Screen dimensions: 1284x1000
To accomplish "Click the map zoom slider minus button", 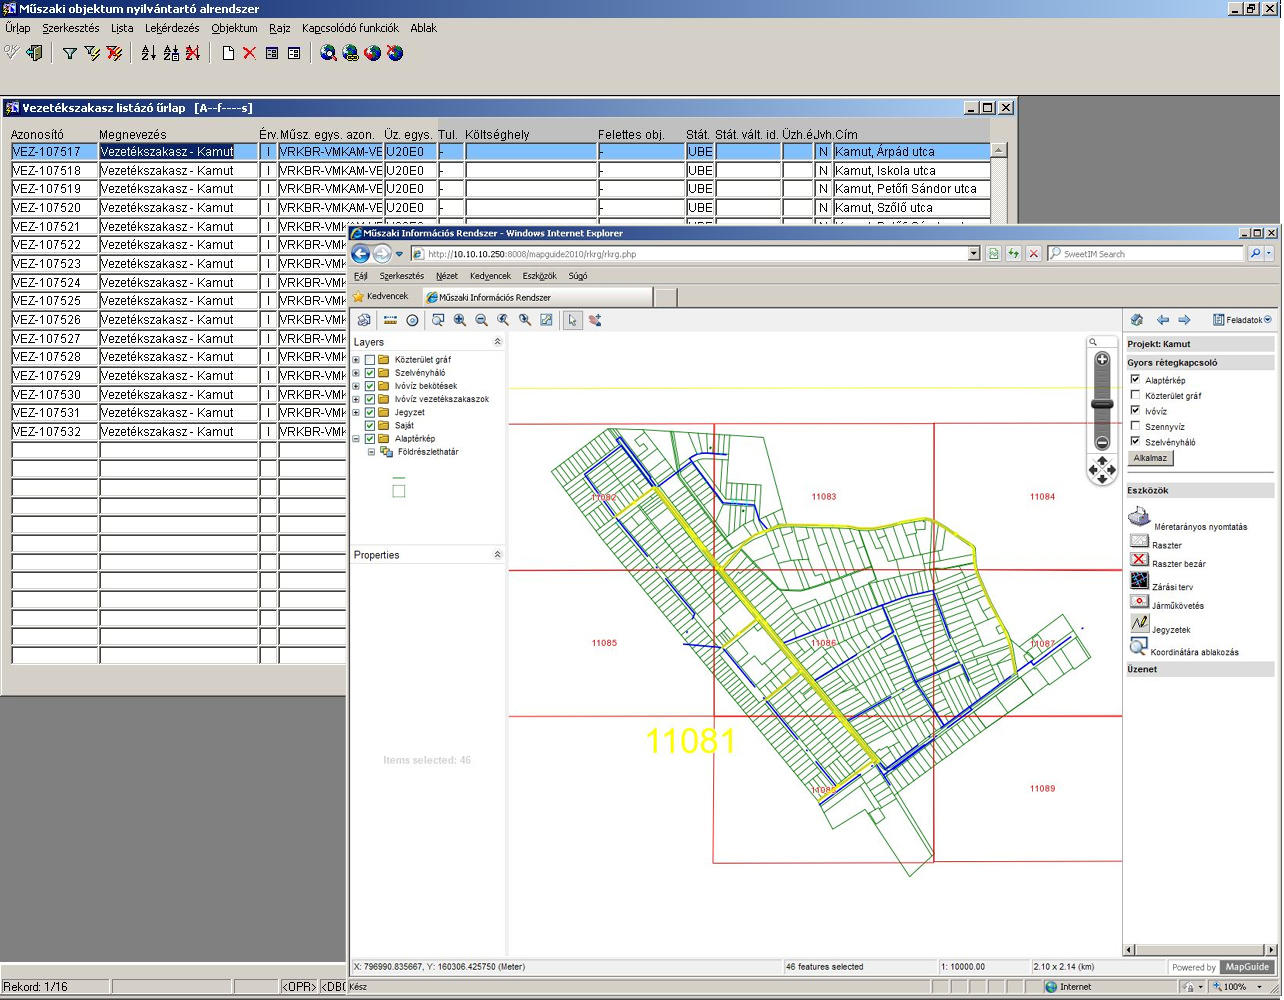I will [x=1102, y=442].
